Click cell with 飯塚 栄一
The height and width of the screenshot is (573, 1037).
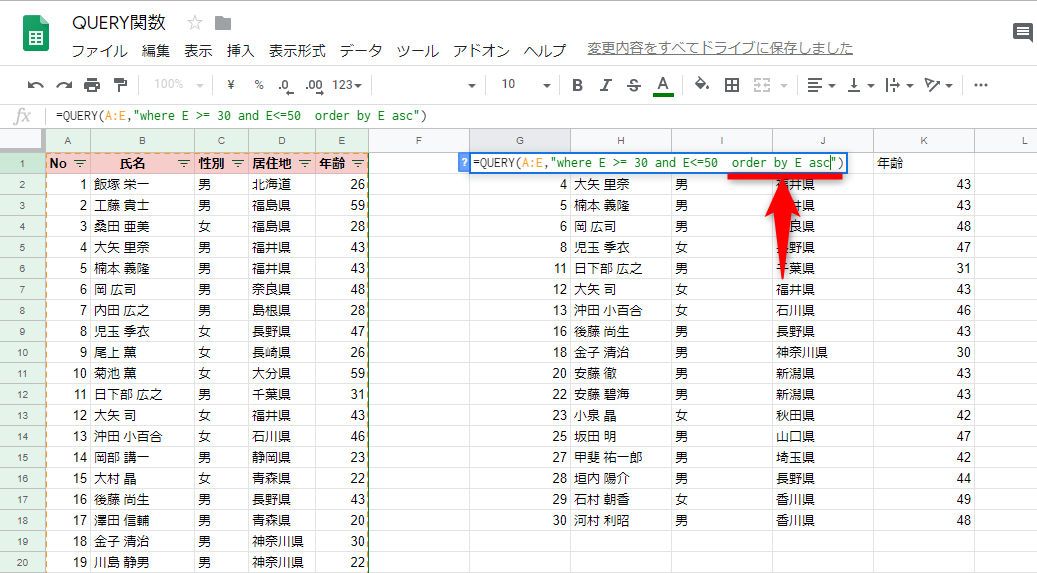(x=142, y=185)
